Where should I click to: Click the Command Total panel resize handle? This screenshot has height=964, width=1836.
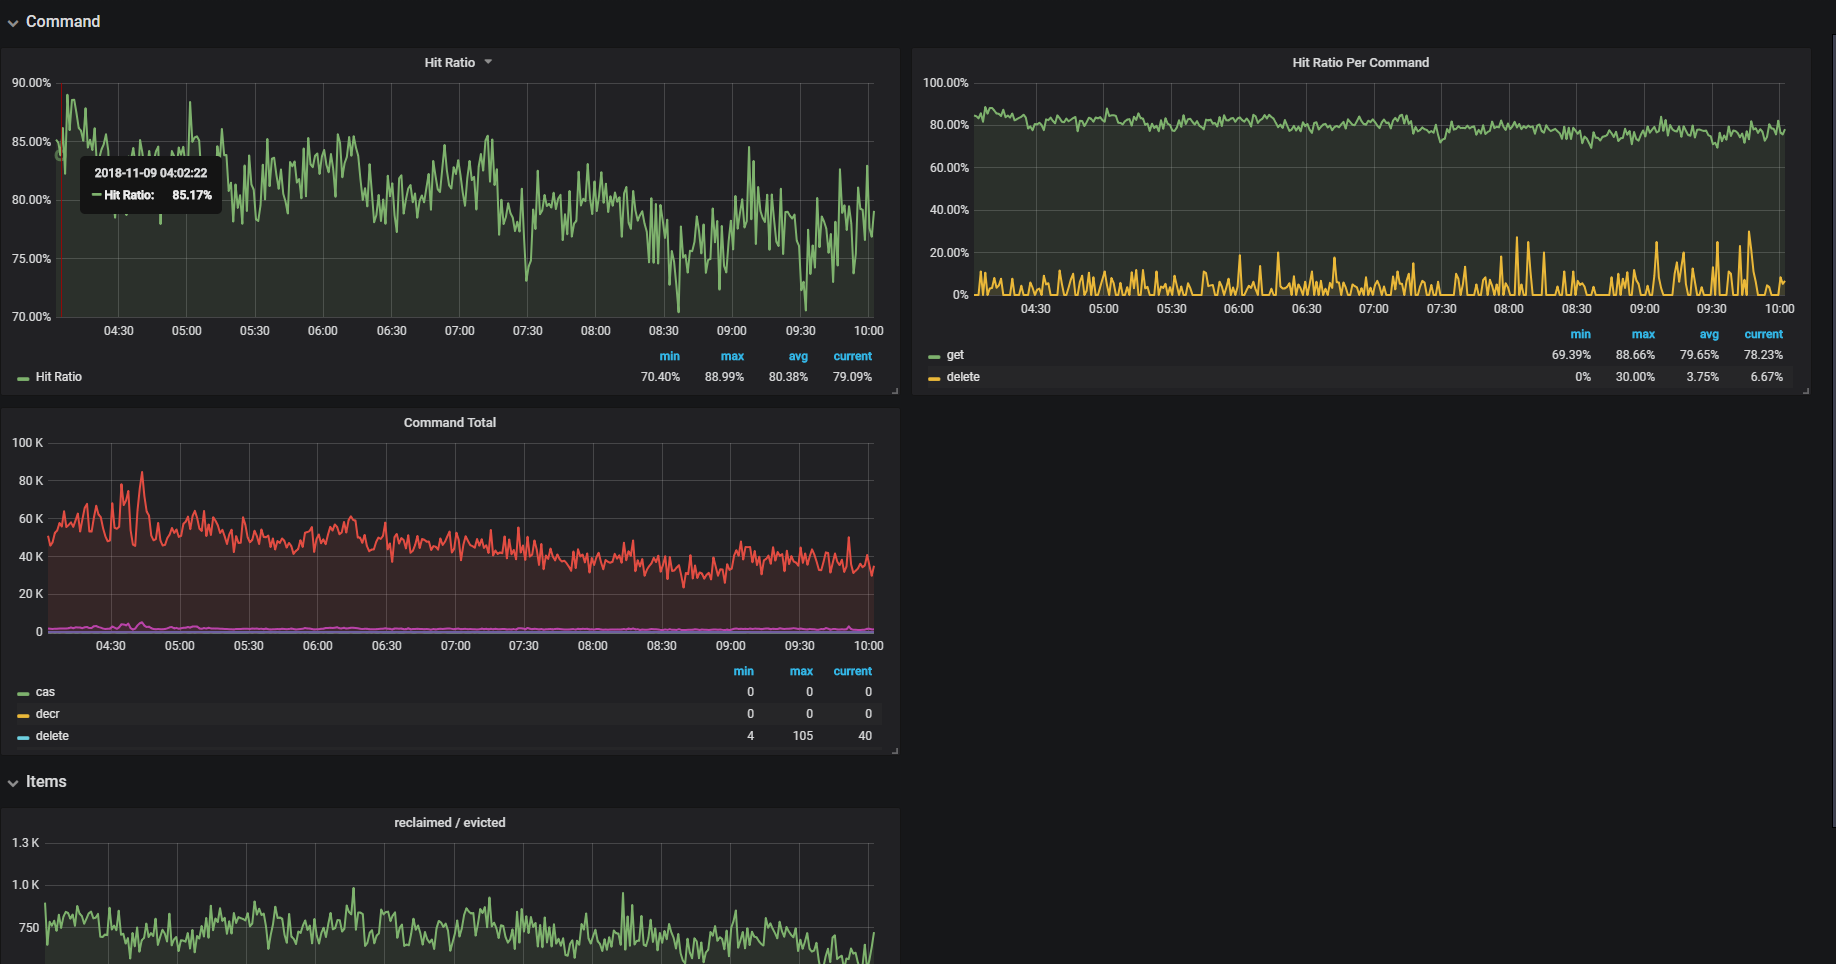click(x=895, y=750)
